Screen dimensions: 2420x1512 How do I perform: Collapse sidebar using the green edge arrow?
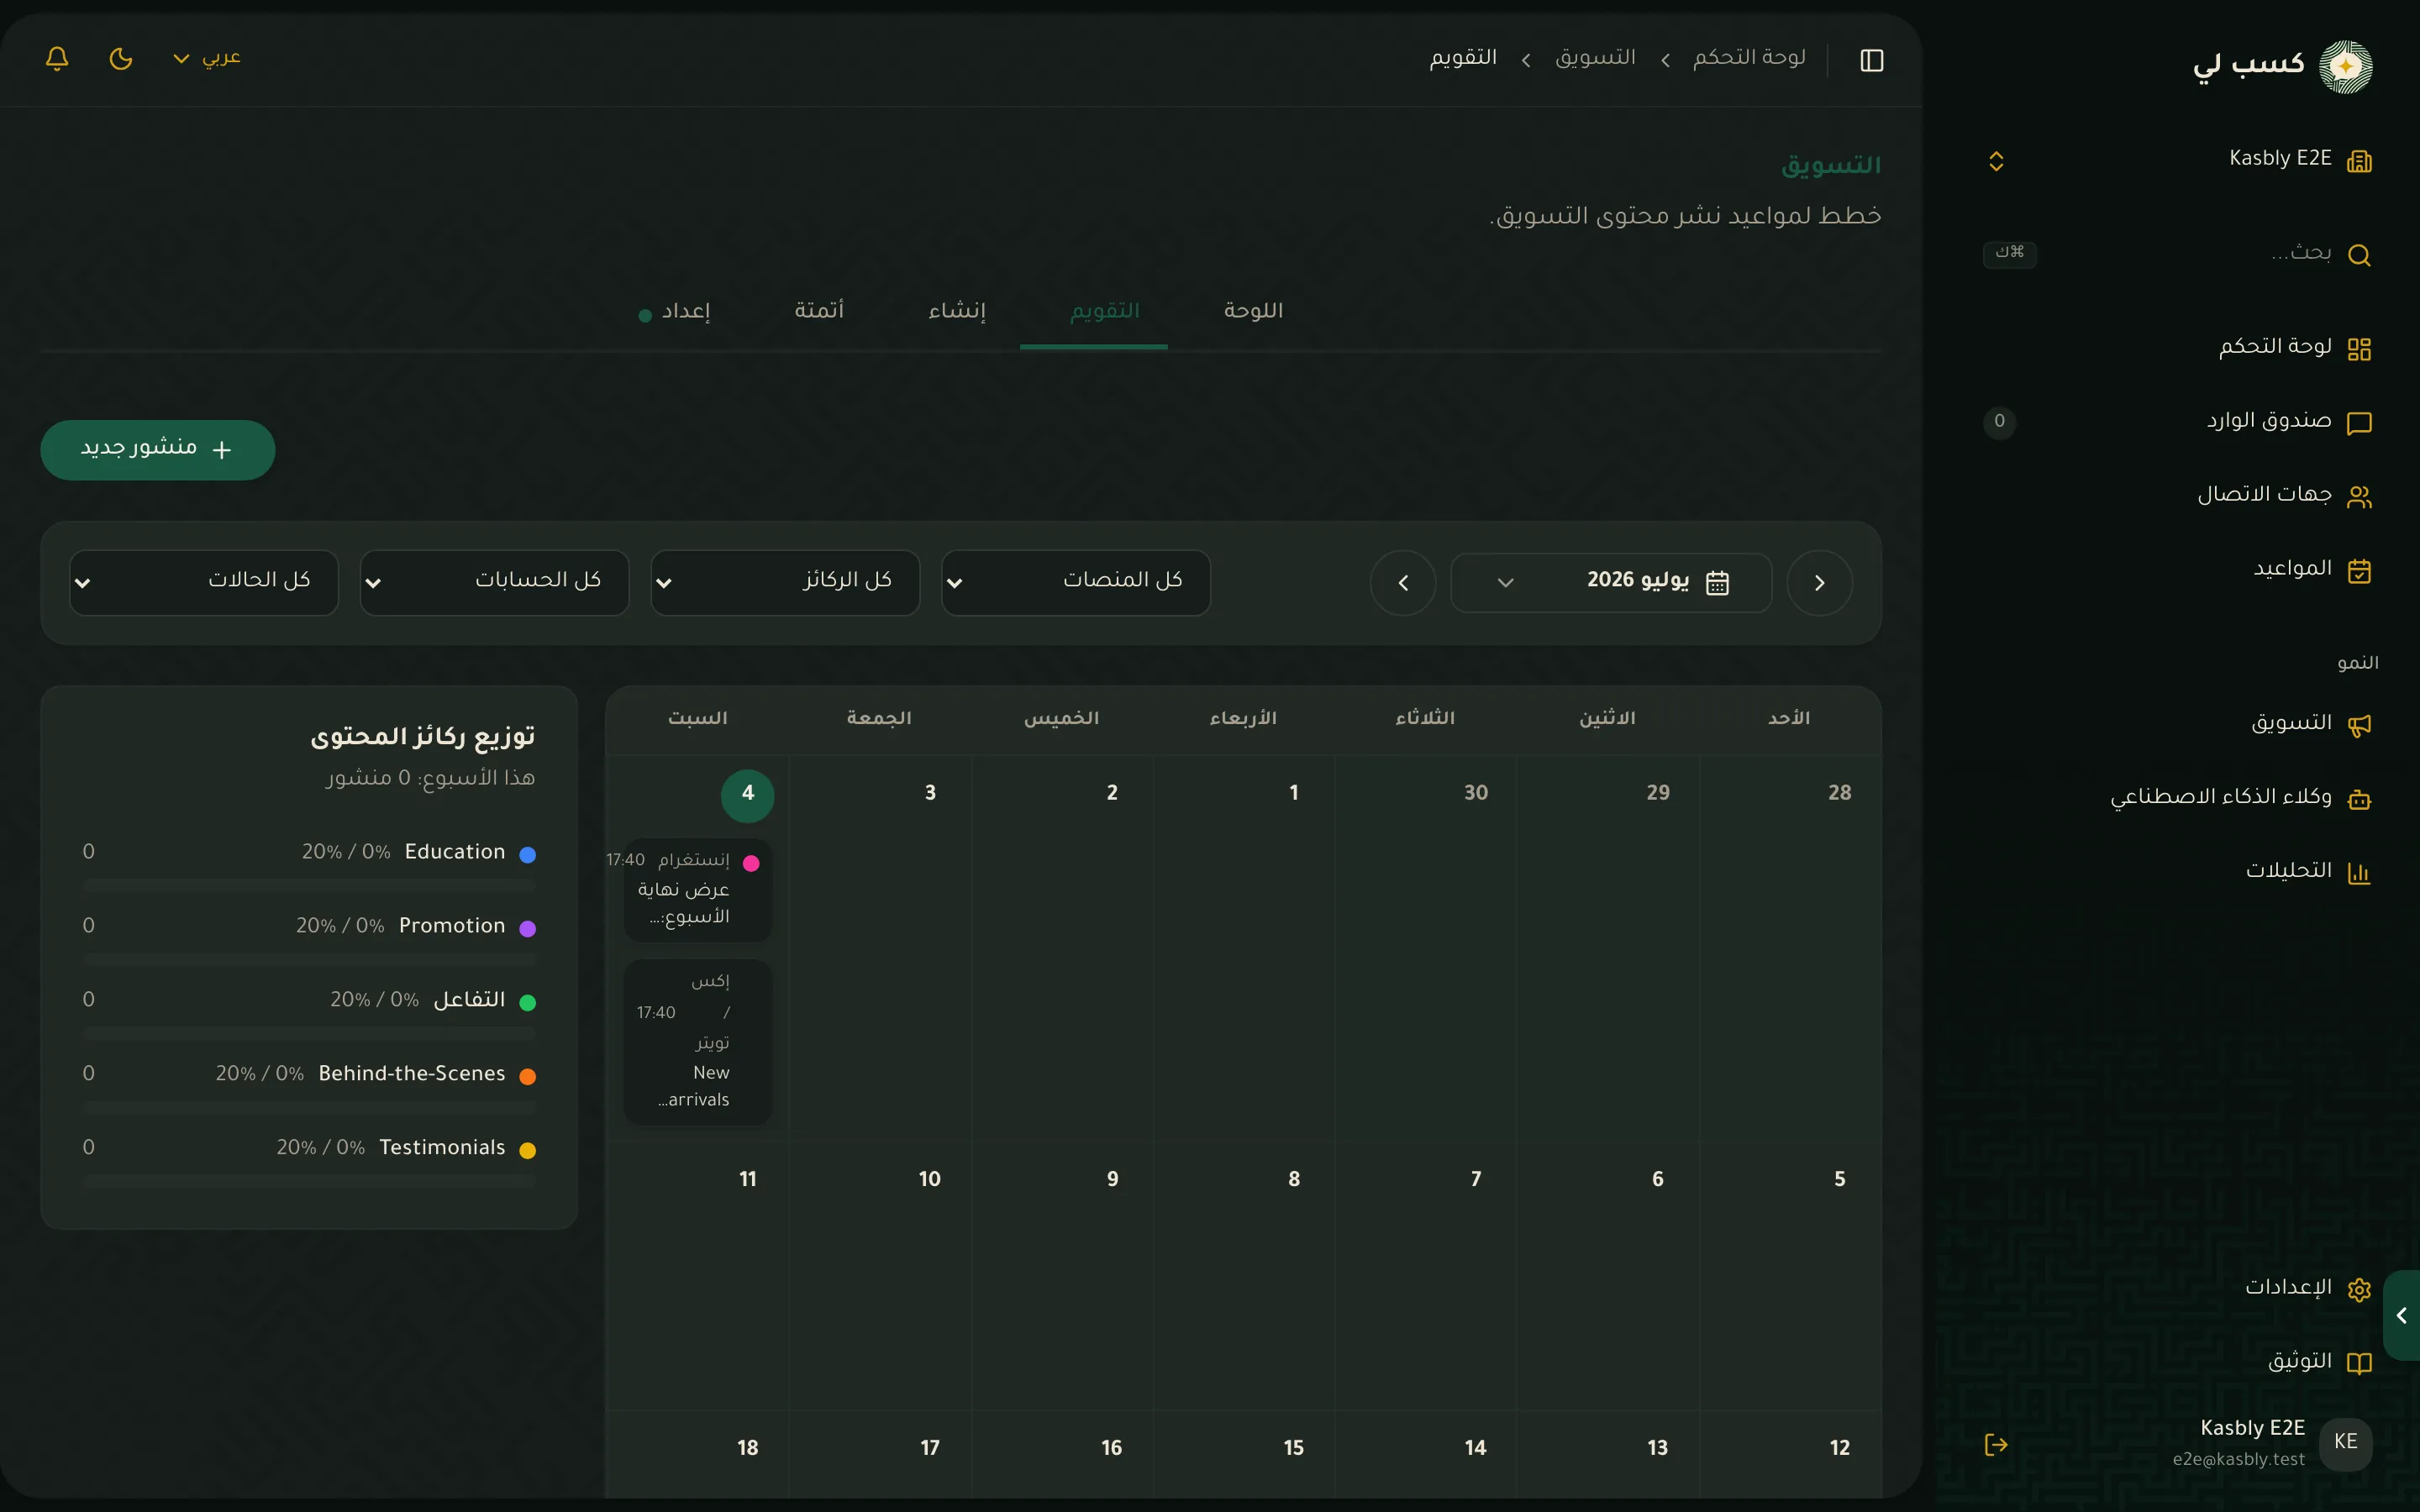point(2402,1315)
